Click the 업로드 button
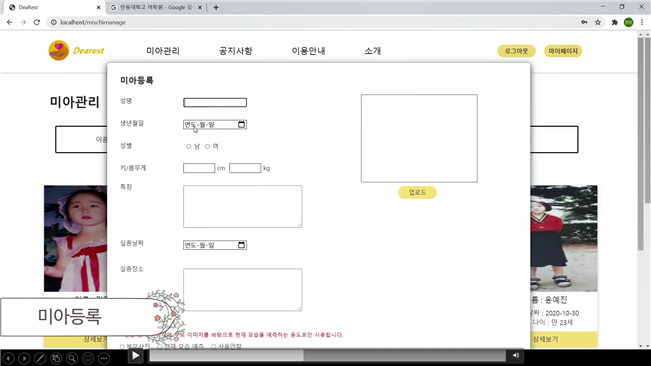The width and height of the screenshot is (651, 366). tap(417, 192)
